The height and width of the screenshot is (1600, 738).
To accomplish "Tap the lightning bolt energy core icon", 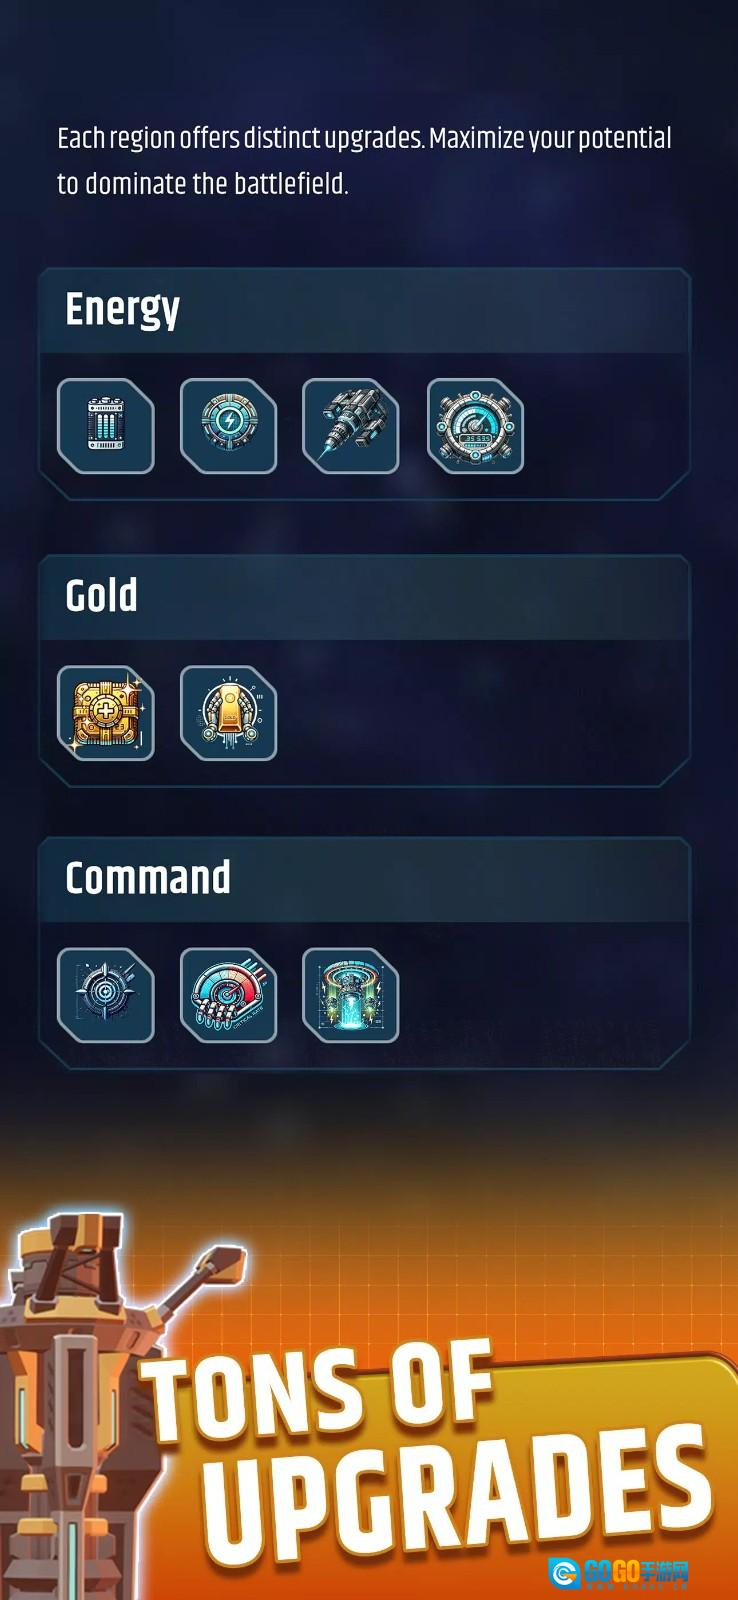I will coord(228,426).
